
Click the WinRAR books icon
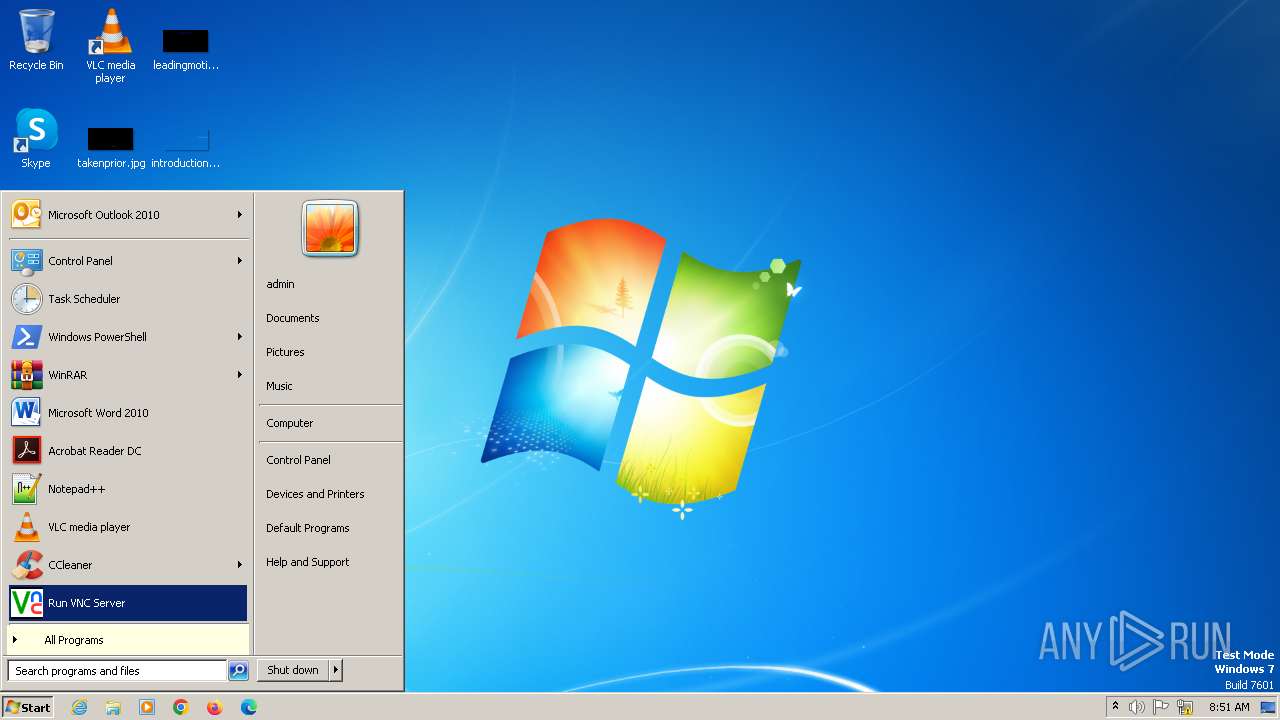pyautogui.click(x=27, y=374)
